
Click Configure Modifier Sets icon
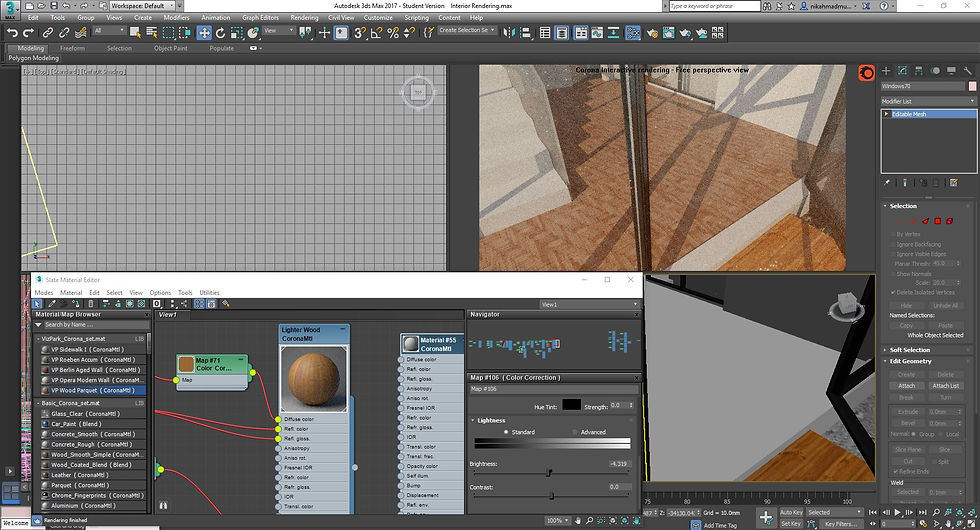tap(954, 182)
